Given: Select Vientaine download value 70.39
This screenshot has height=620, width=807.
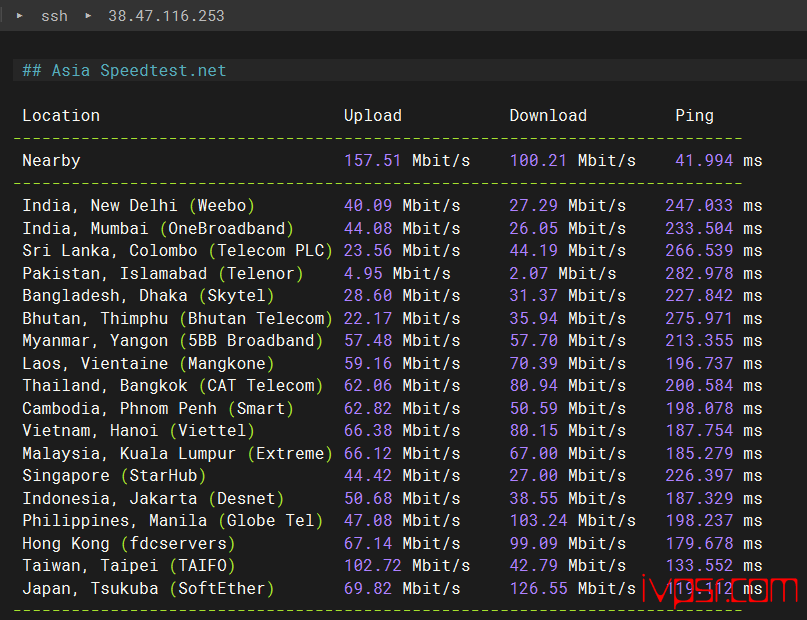Looking at the screenshot, I should coord(533,363).
